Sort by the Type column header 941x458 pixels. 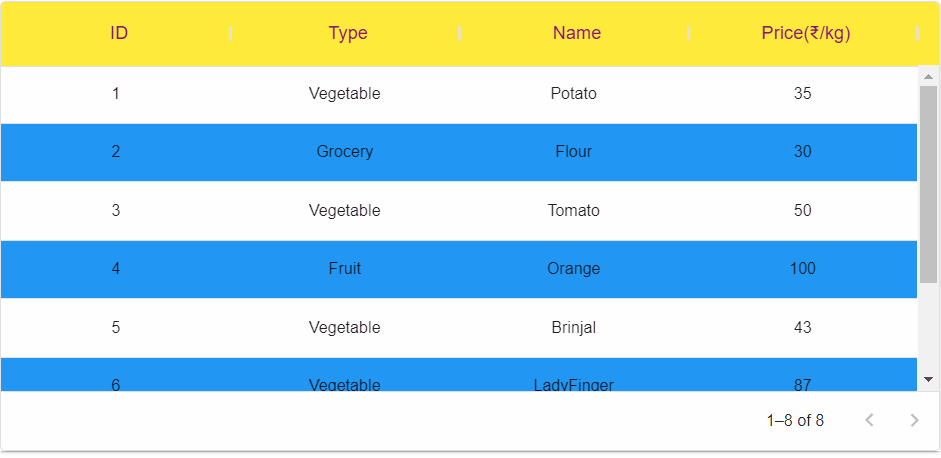pyautogui.click(x=347, y=33)
